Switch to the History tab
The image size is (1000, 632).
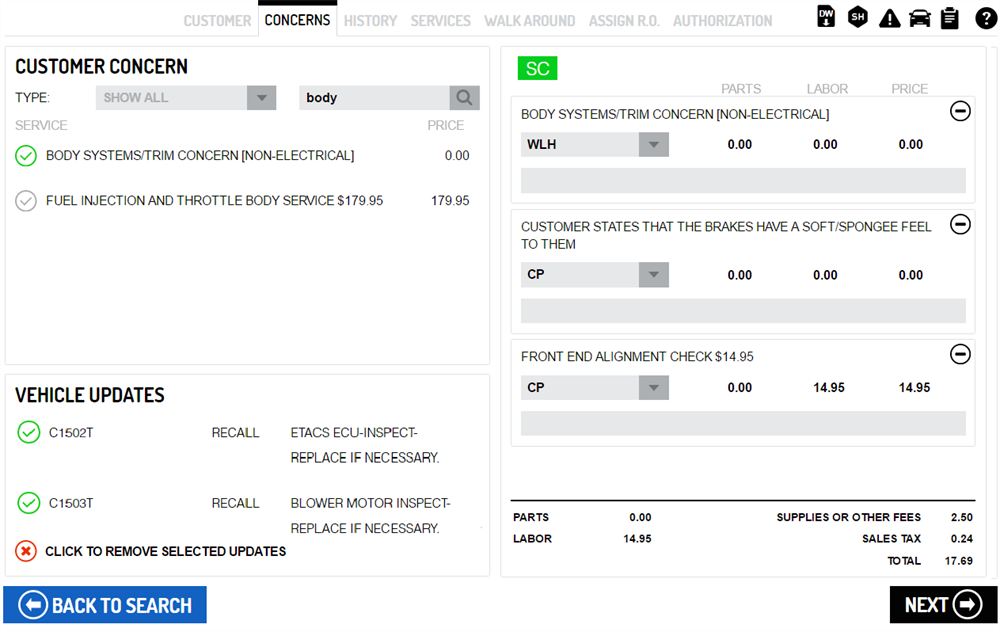[x=370, y=20]
